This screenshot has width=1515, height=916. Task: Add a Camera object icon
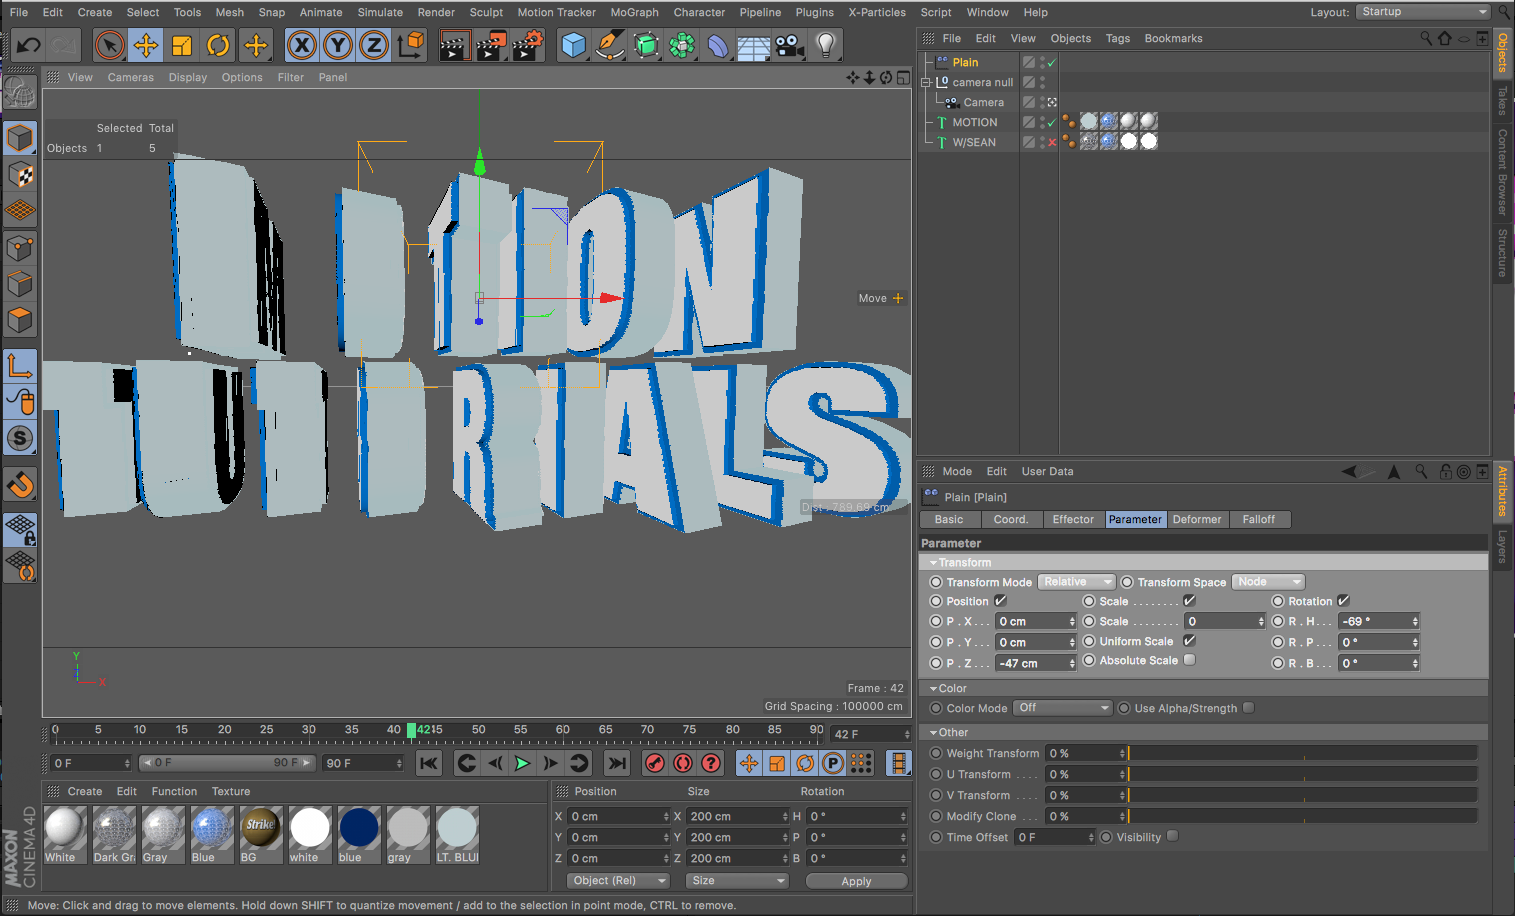click(790, 45)
